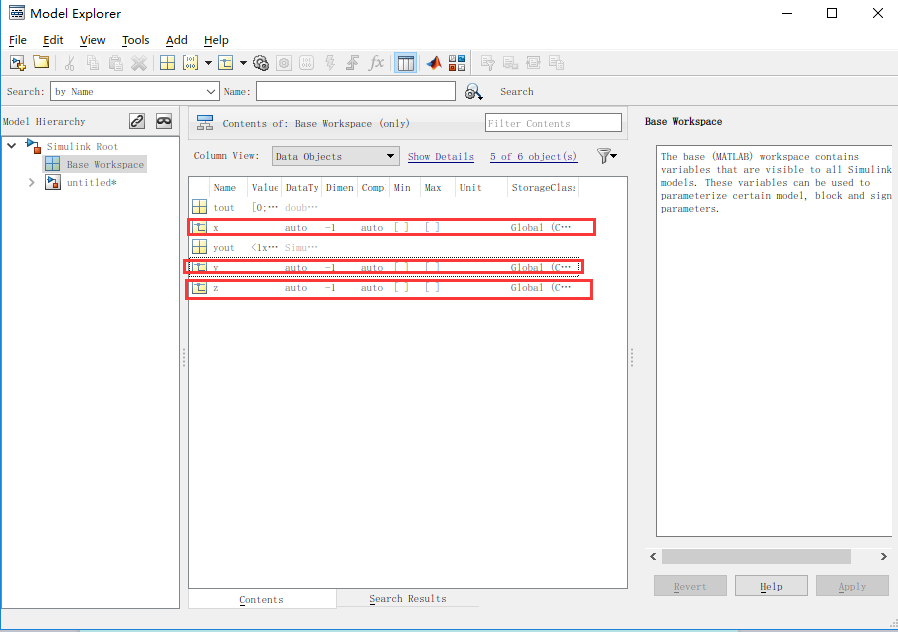The width and height of the screenshot is (898, 632).
Task: Click the Delete X toolbar icon
Action: (139, 63)
